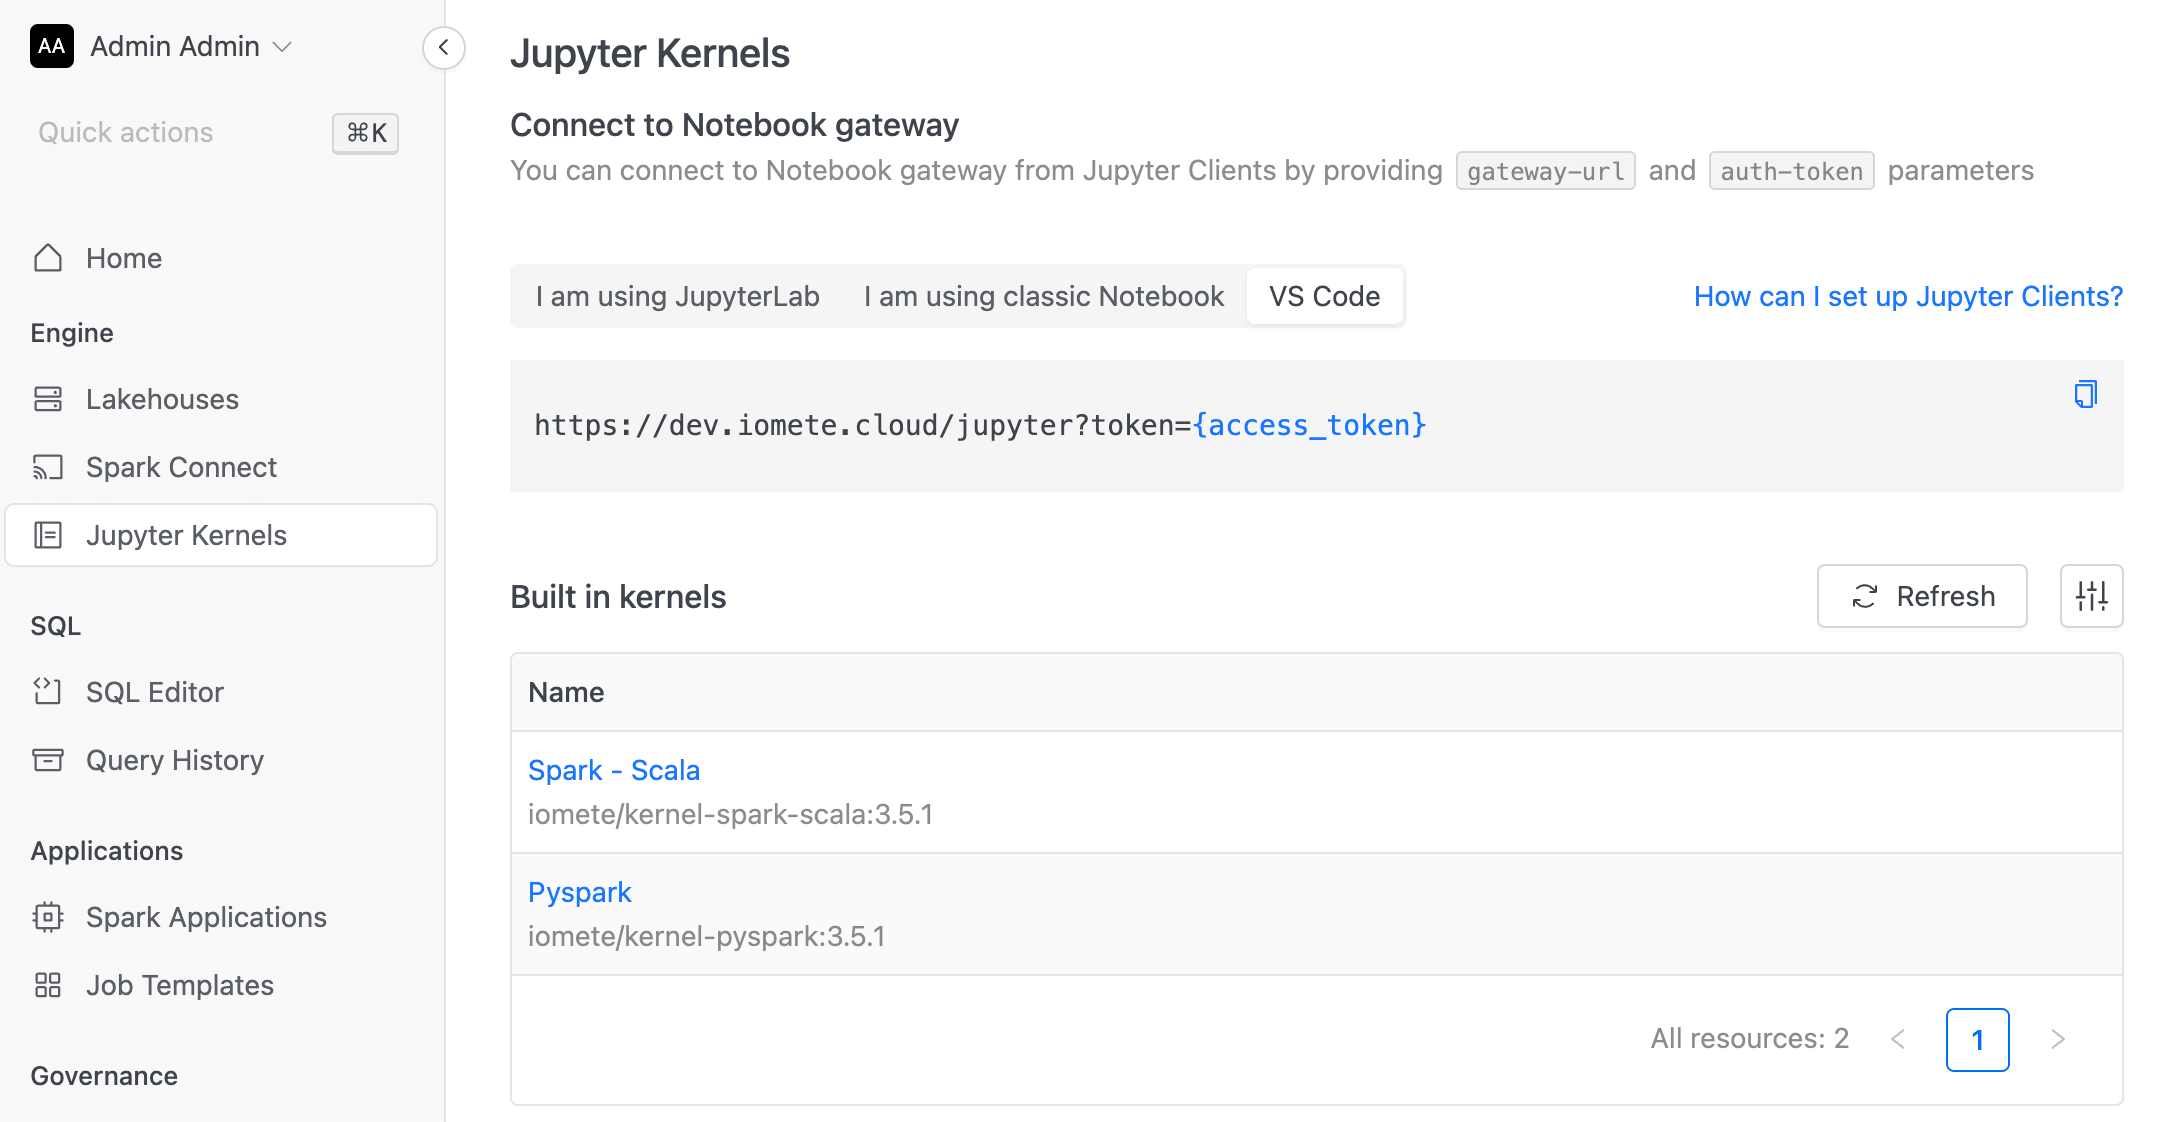
Task: Click the gateway-url code tag
Action: tap(1545, 171)
